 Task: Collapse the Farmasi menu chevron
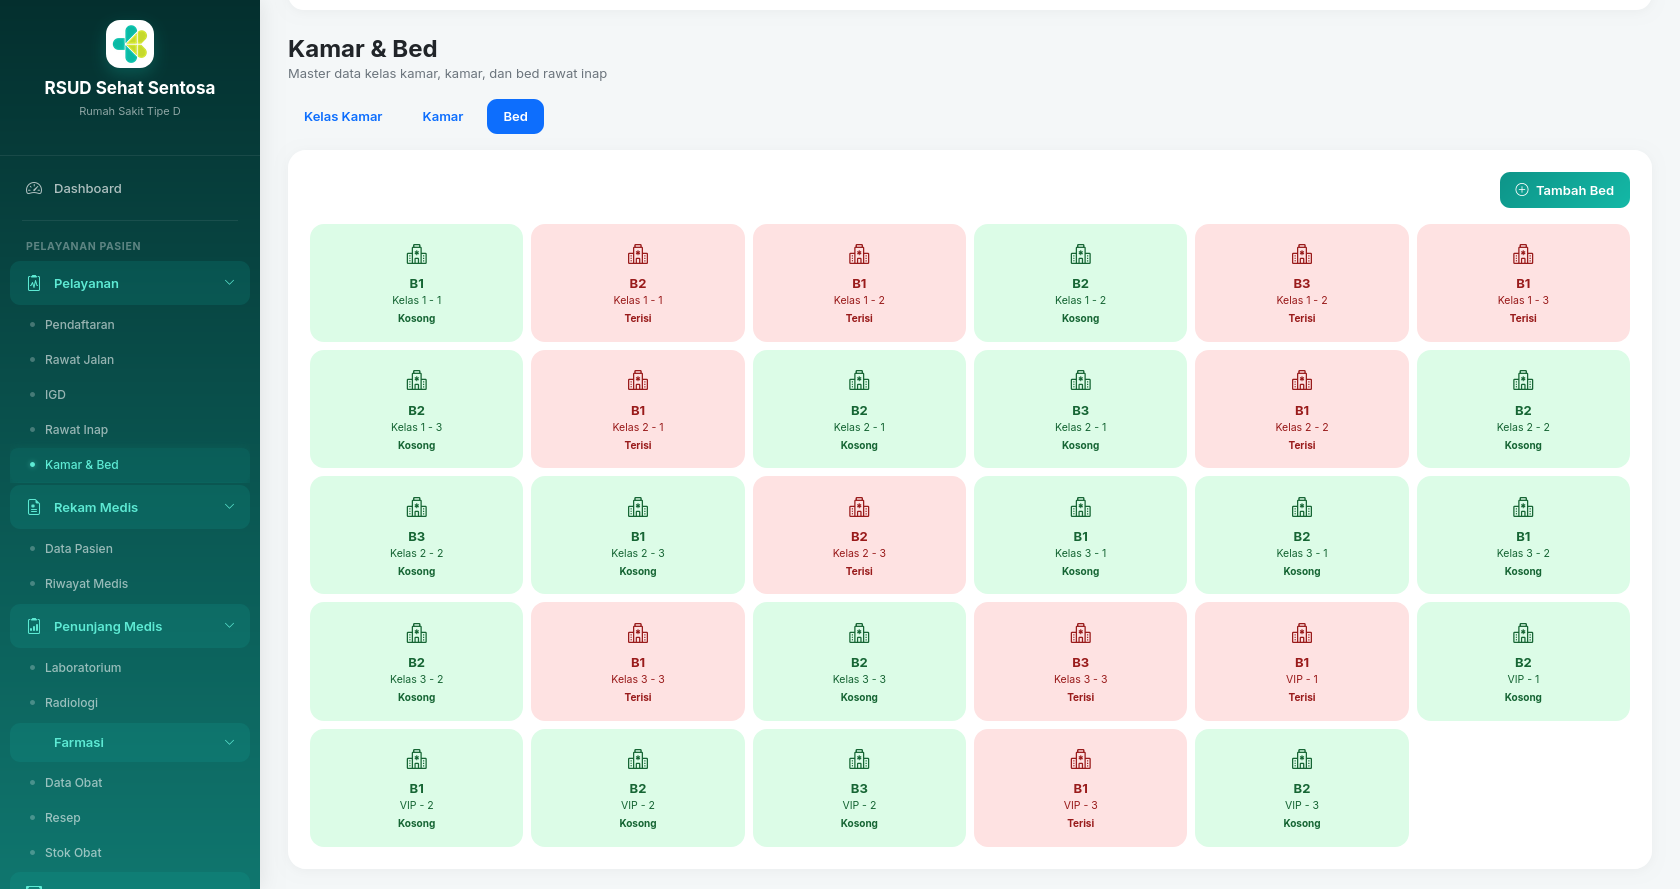229,742
